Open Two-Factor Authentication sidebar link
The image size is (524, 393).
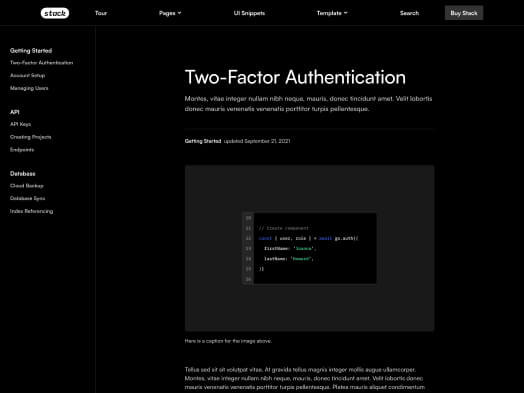41,63
